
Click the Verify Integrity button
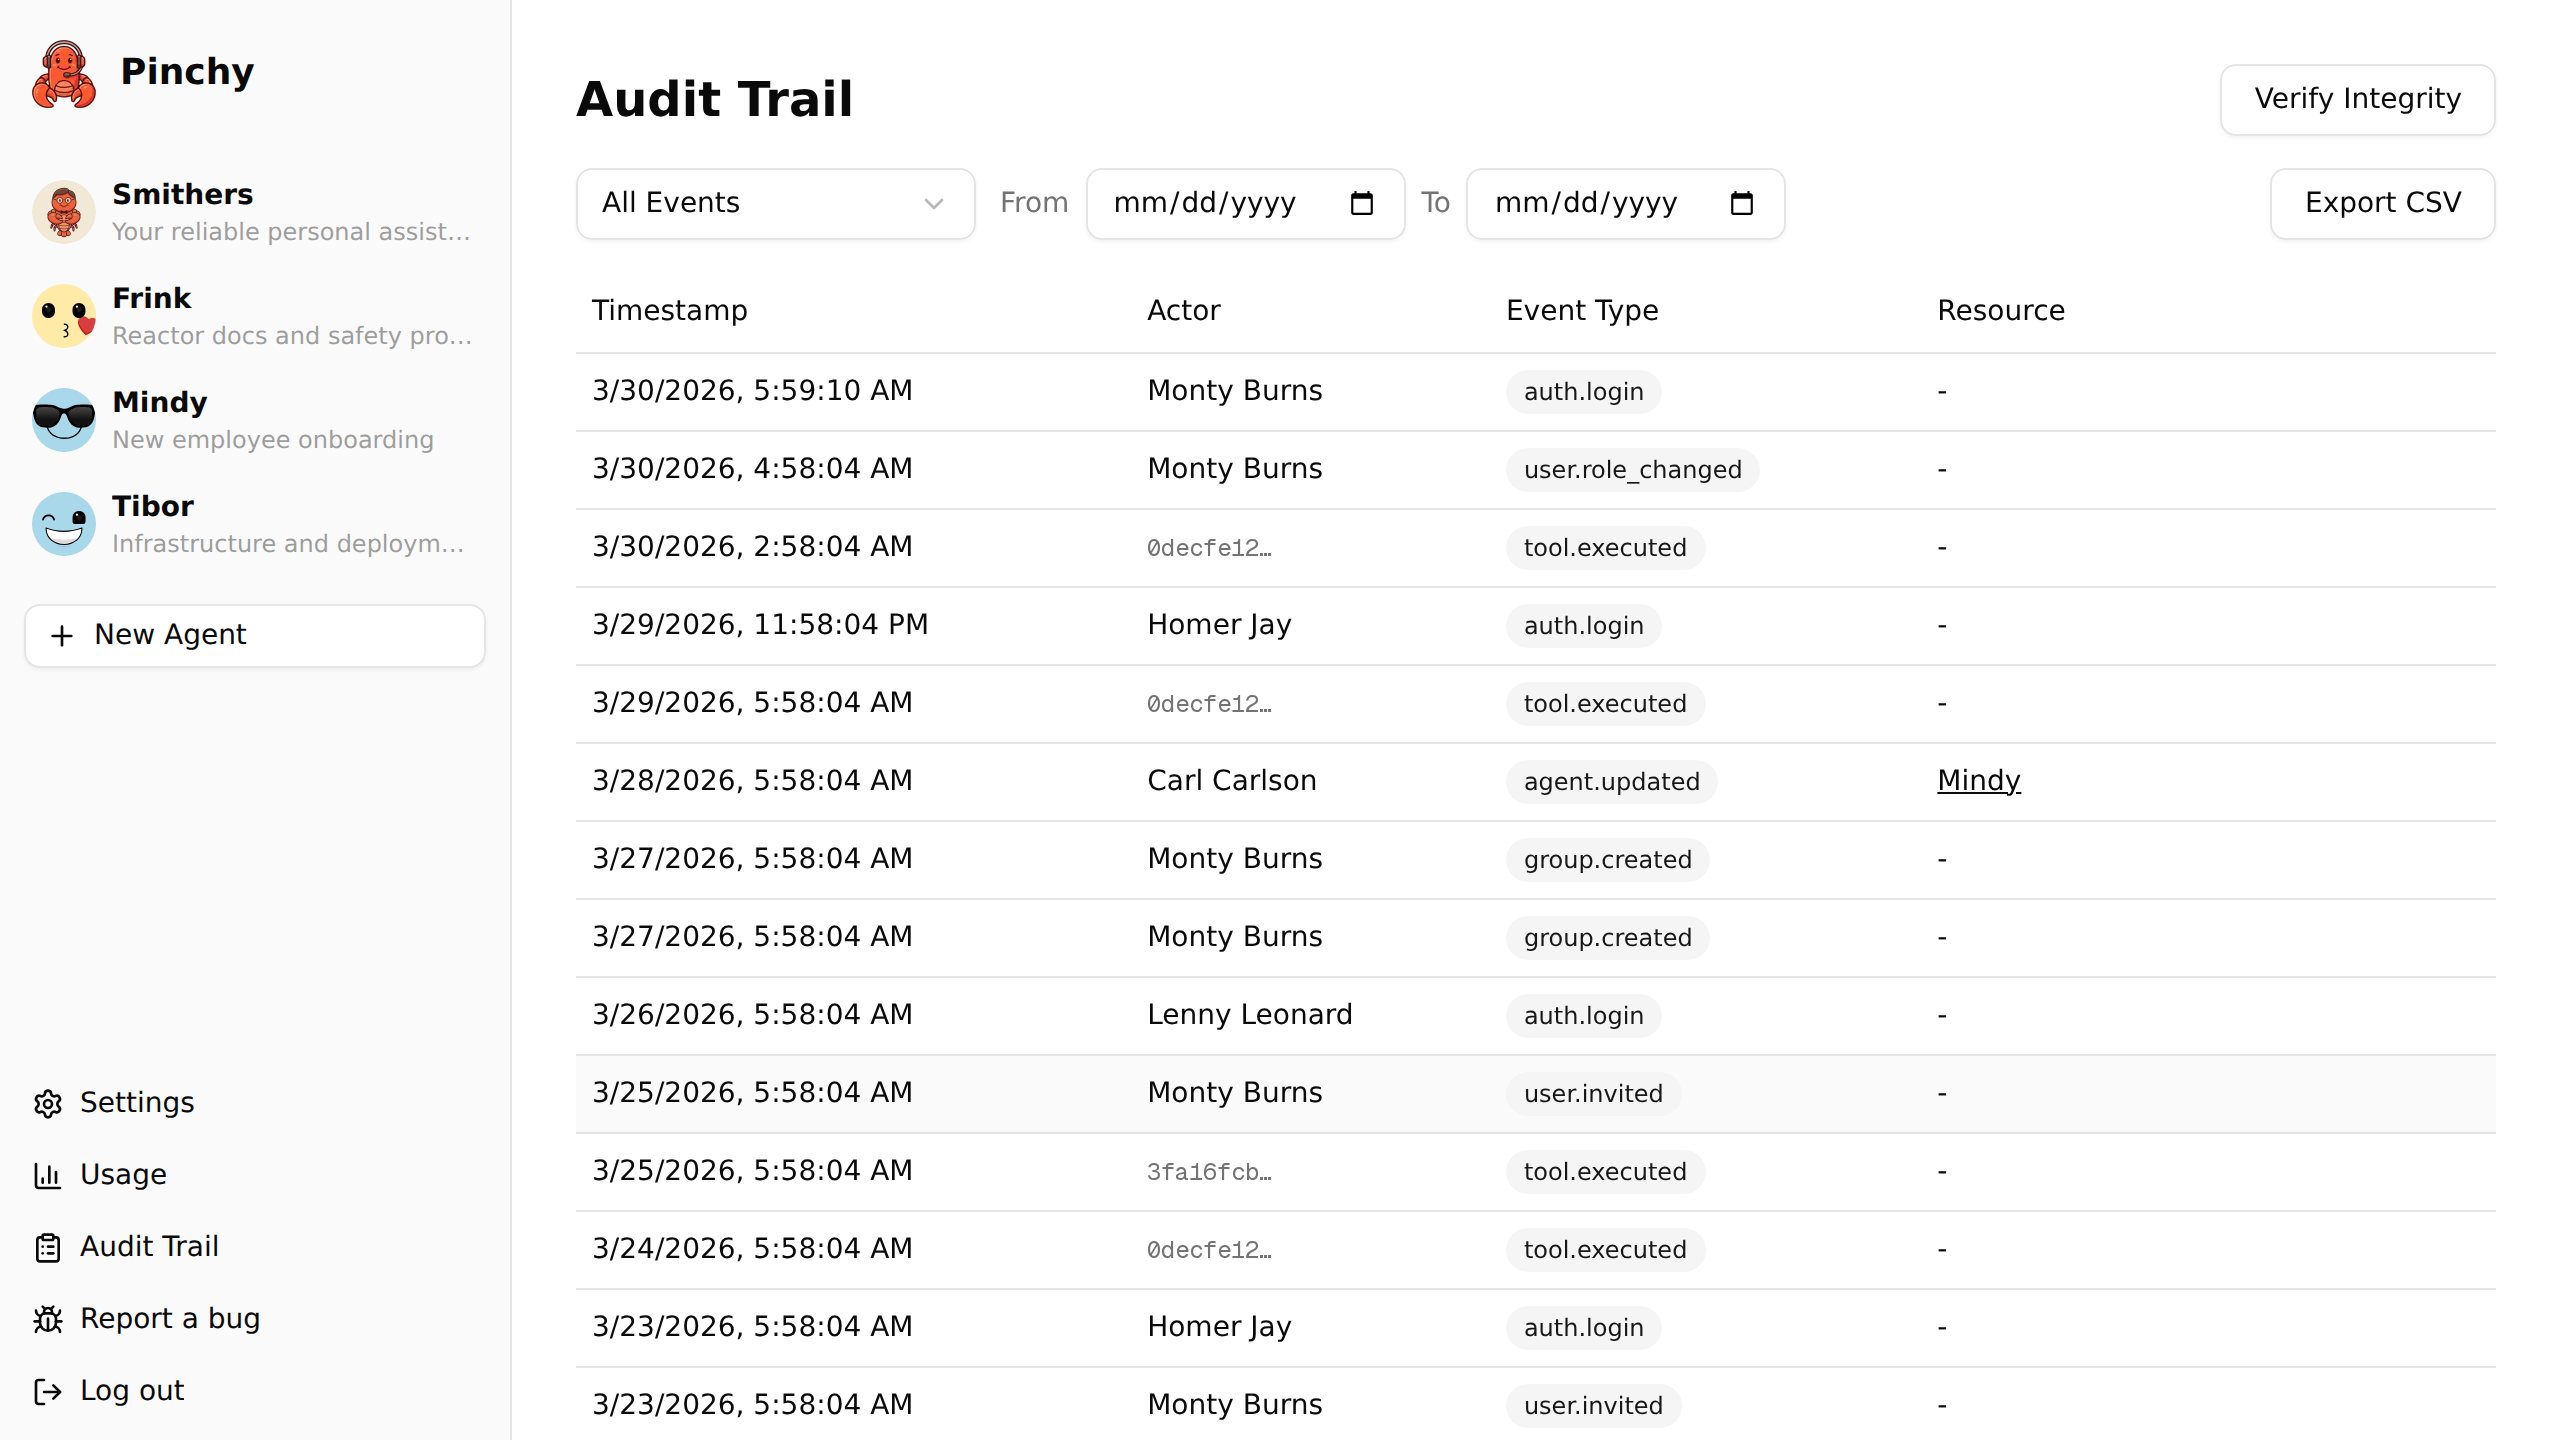(x=2357, y=99)
